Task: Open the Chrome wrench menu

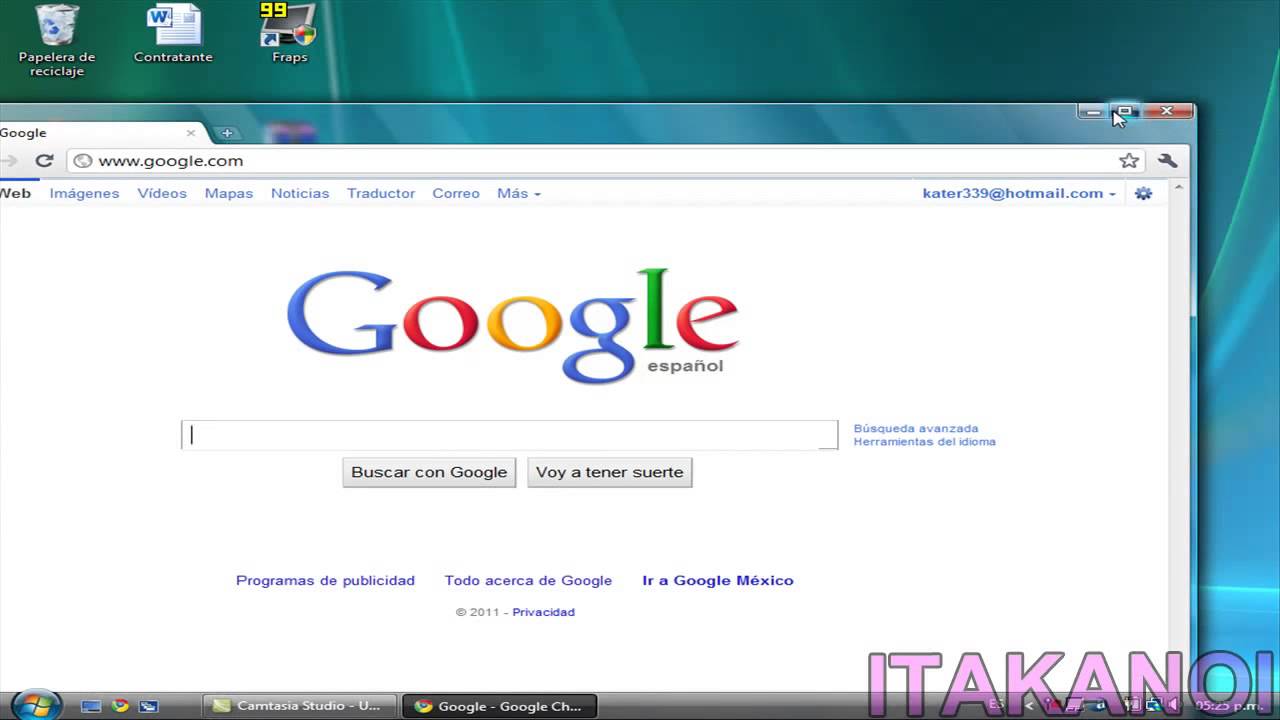Action: 1167,161
